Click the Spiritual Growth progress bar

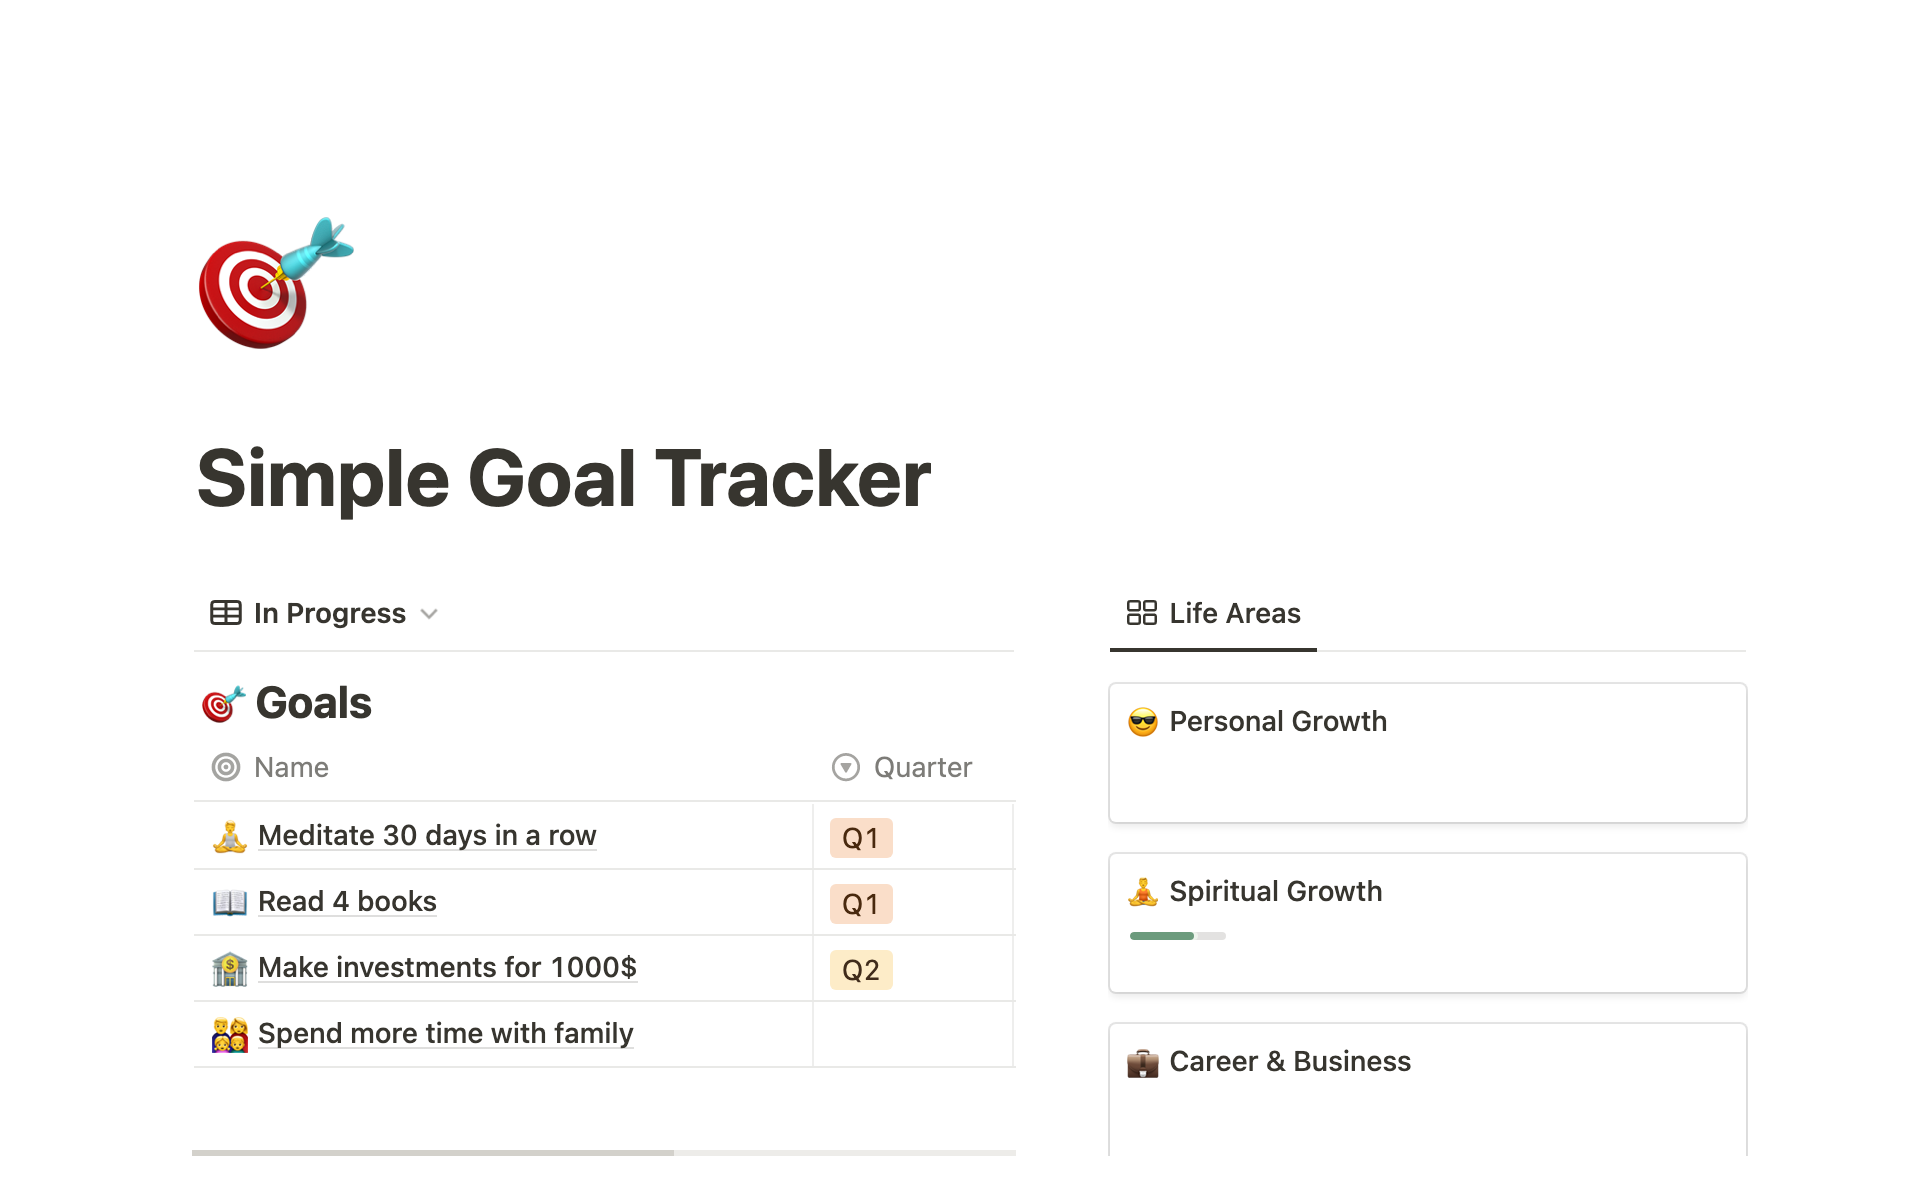coord(1176,936)
